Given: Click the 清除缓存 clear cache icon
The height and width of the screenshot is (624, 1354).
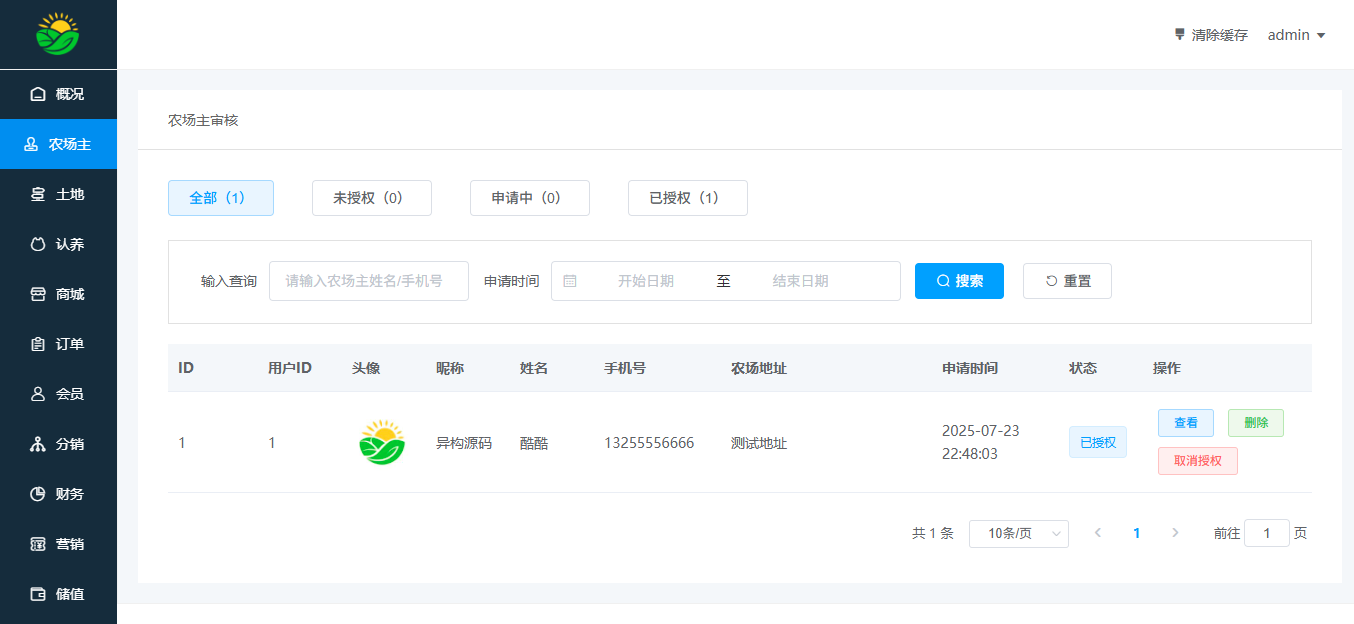Looking at the screenshot, I should coord(1180,35).
